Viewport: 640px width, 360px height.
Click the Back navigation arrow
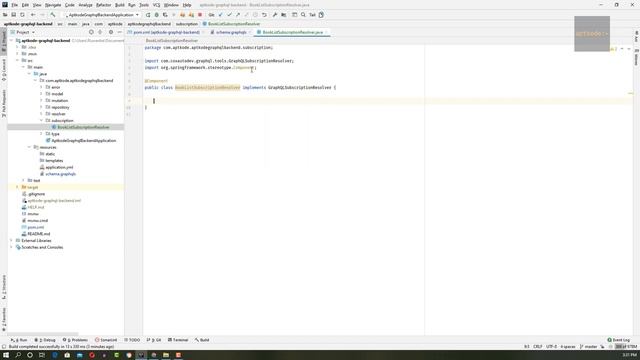click(33, 15)
